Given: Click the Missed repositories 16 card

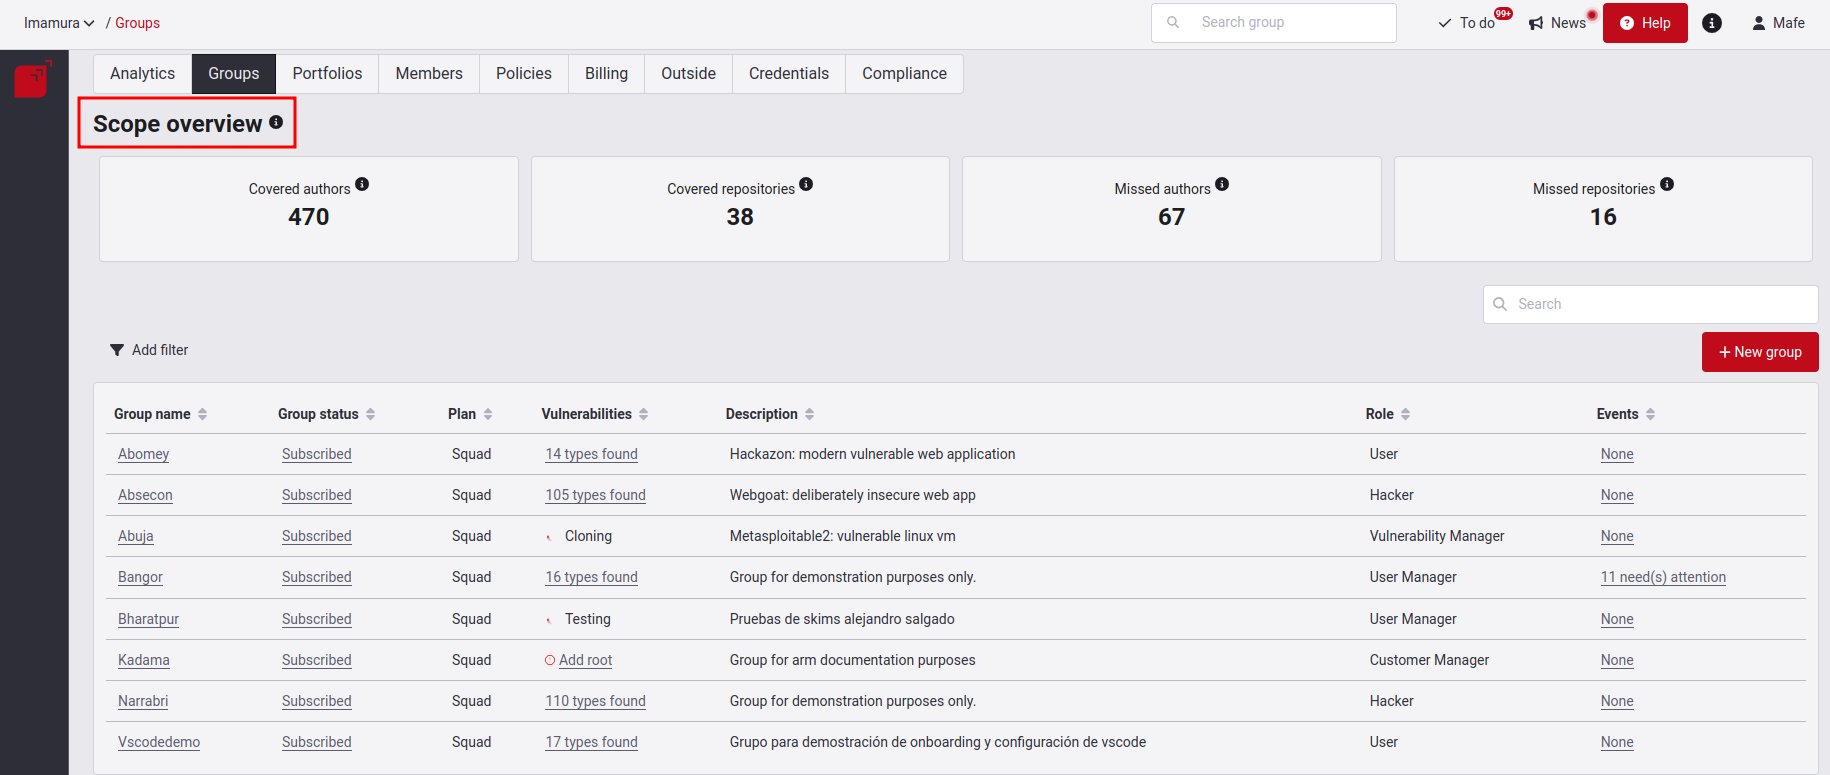Looking at the screenshot, I should [x=1603, y=209].
